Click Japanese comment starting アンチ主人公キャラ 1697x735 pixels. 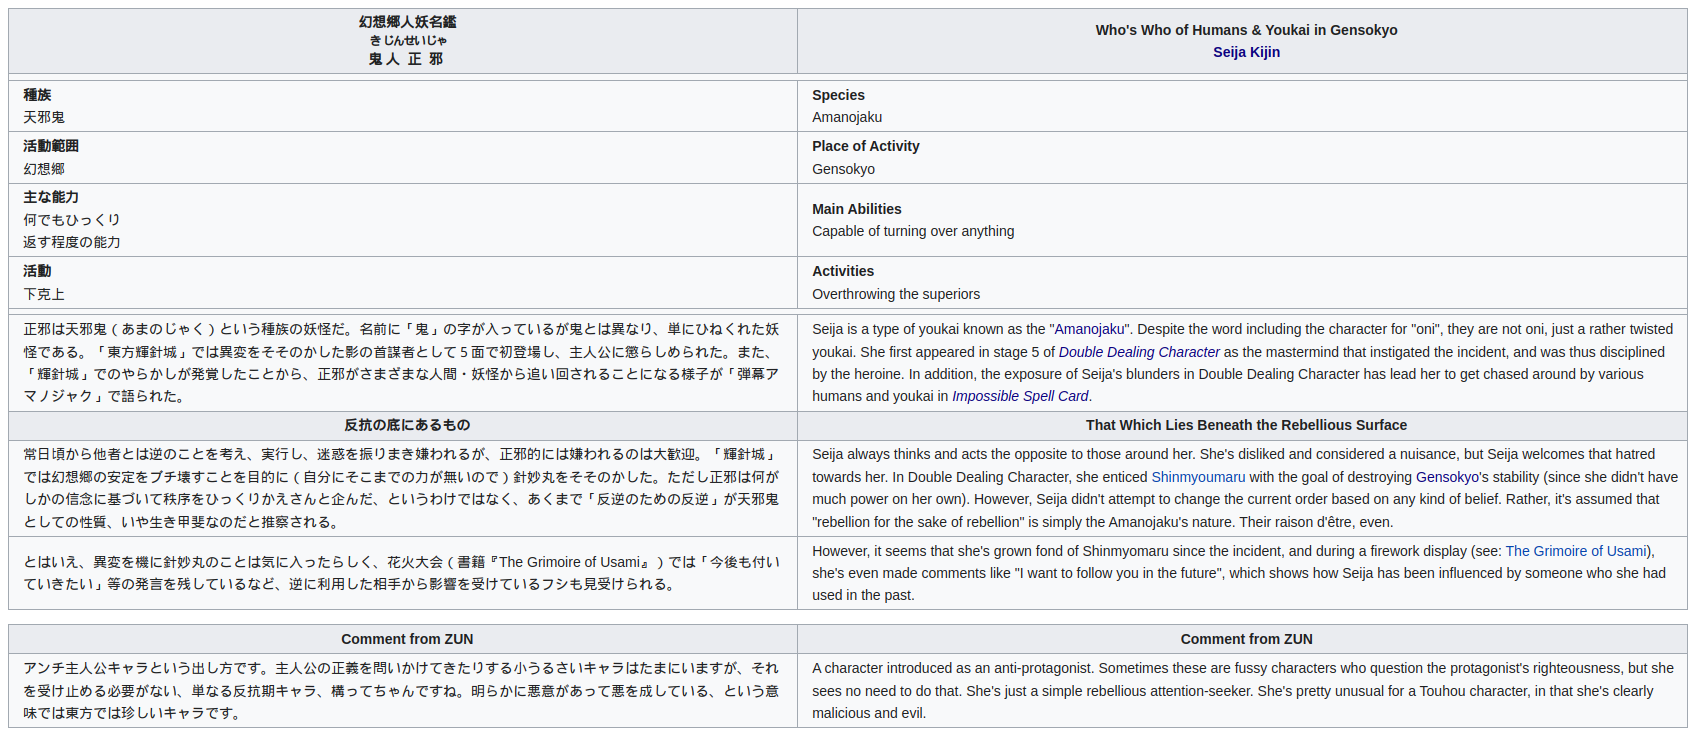coord(402,690)
